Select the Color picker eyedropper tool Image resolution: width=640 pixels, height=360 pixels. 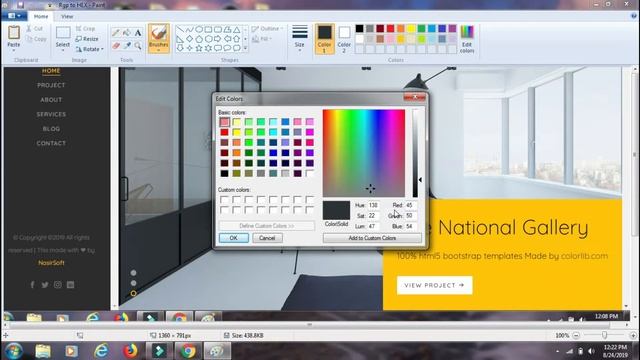click(127, 45)
